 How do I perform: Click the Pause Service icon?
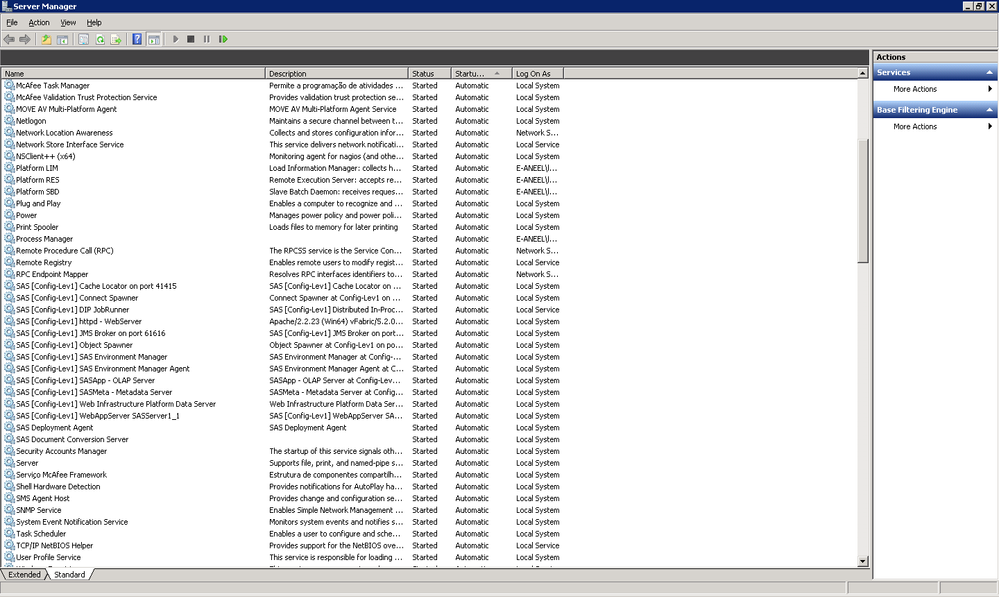(206, 40)
